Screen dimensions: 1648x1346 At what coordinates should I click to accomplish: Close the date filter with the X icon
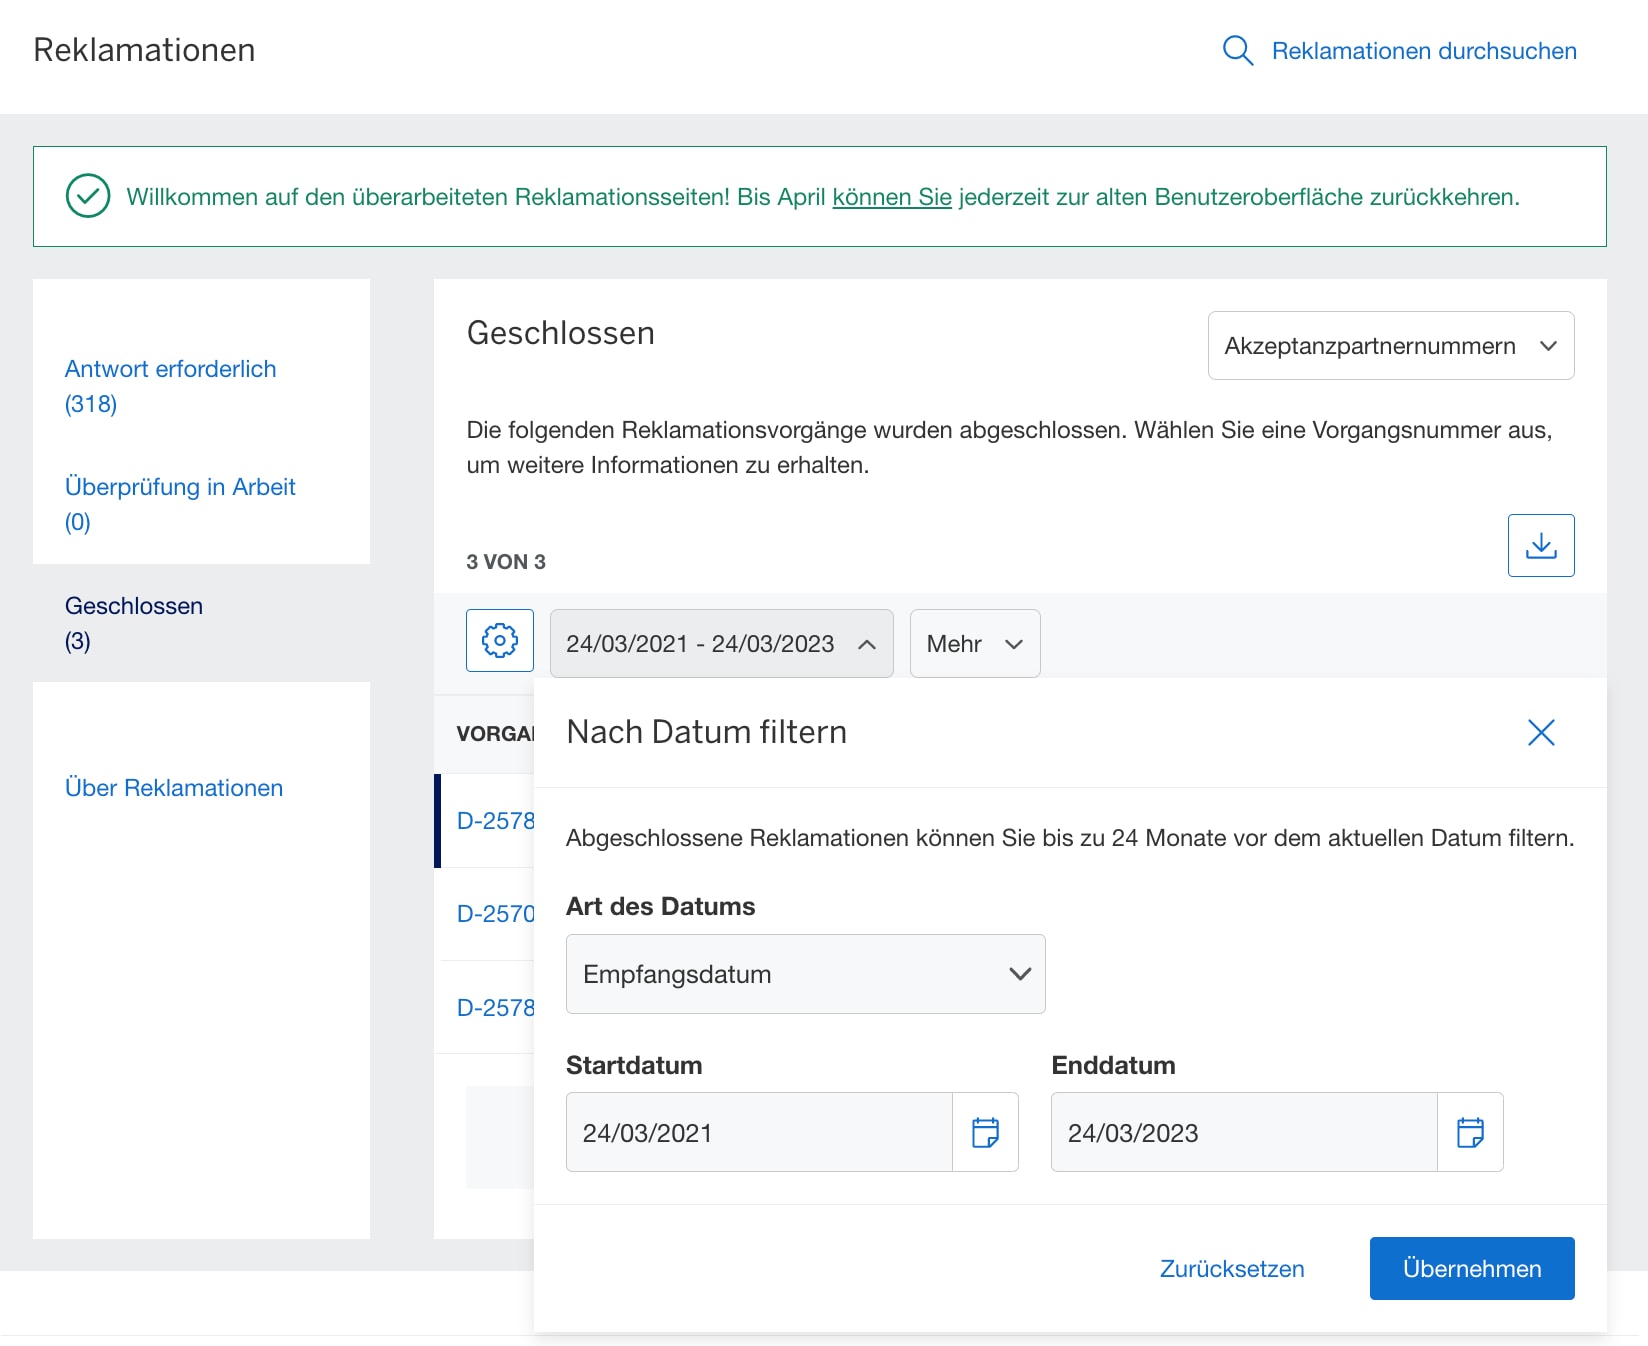1541,732
